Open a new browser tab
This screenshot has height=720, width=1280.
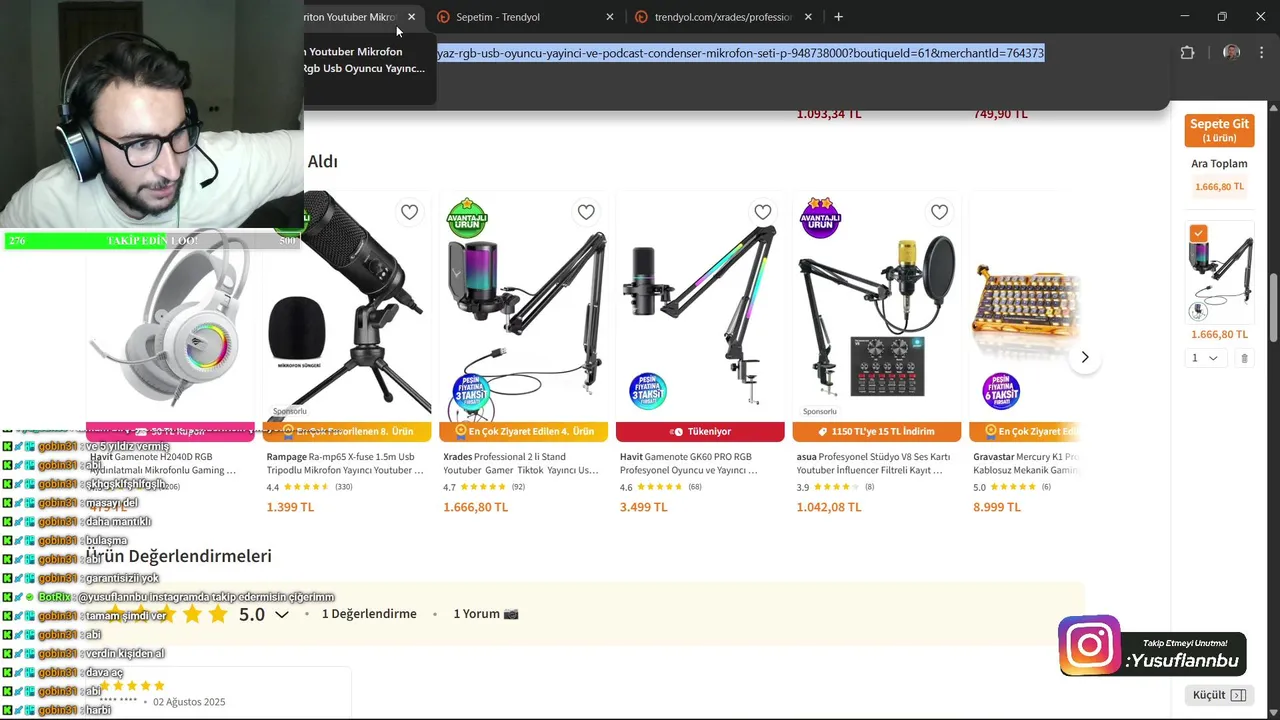(x=838, y=17)
